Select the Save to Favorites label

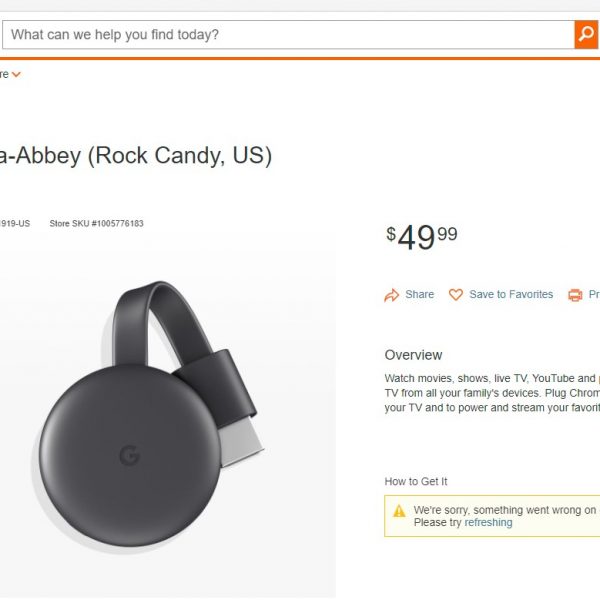(x=511, y=295)
